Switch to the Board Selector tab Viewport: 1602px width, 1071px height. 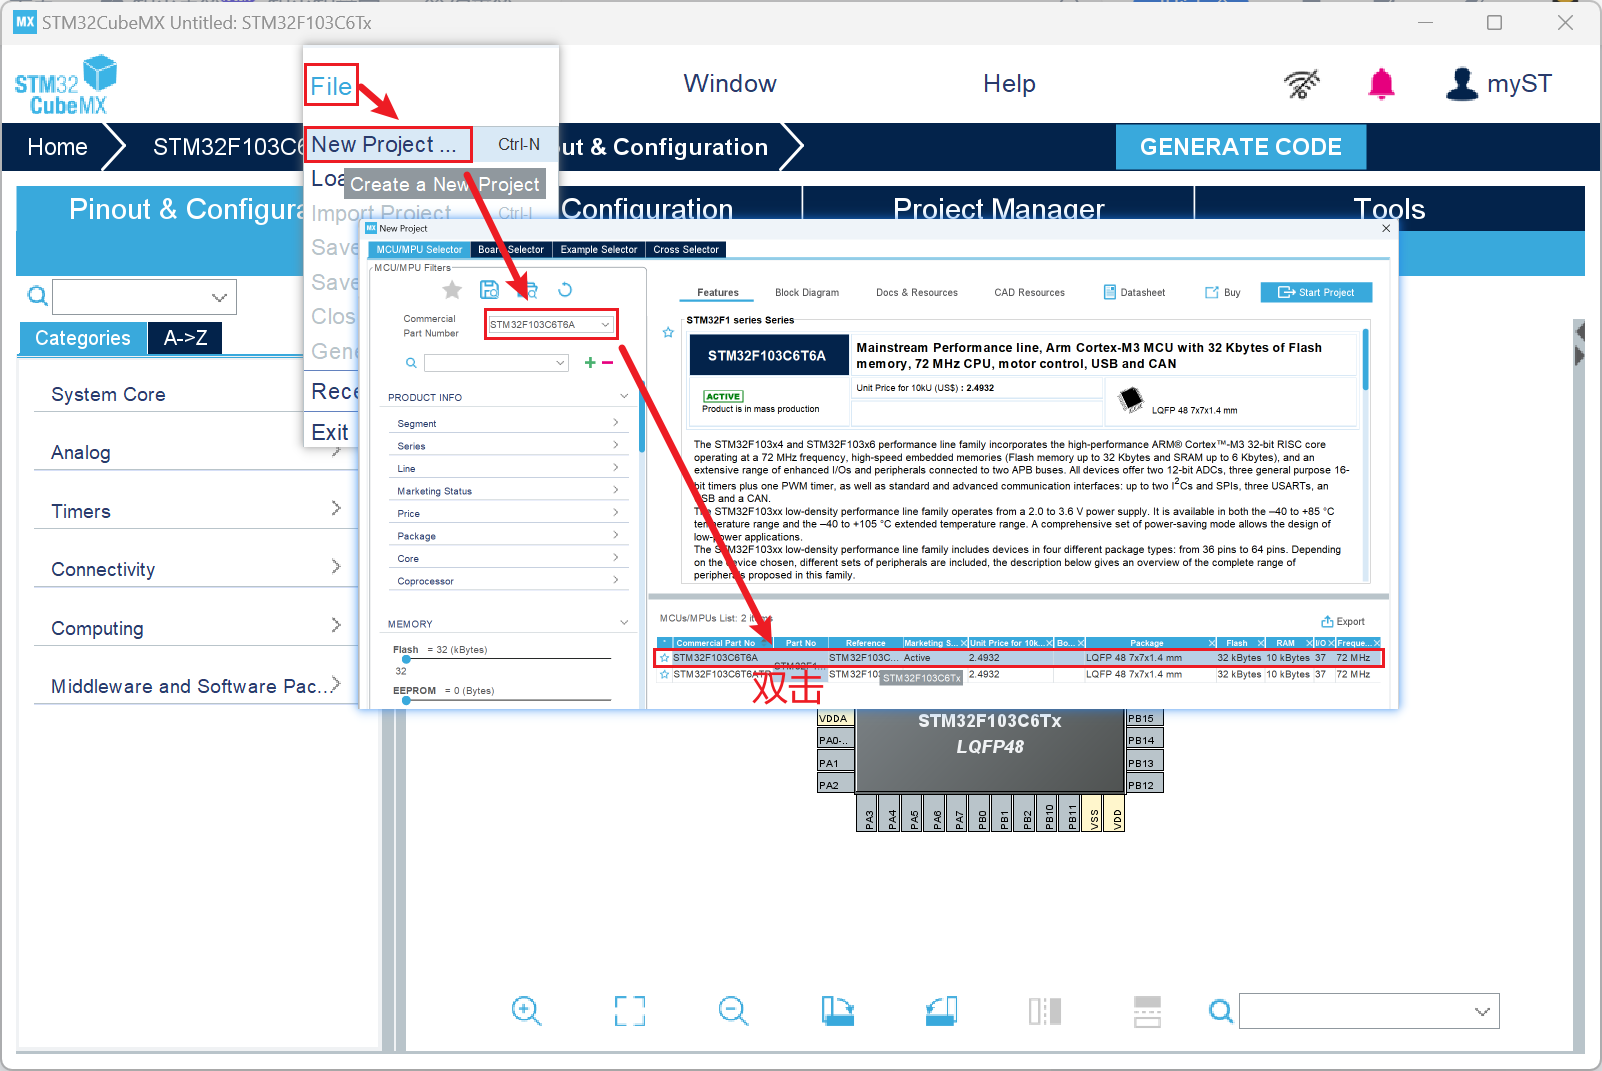[511, 250]
